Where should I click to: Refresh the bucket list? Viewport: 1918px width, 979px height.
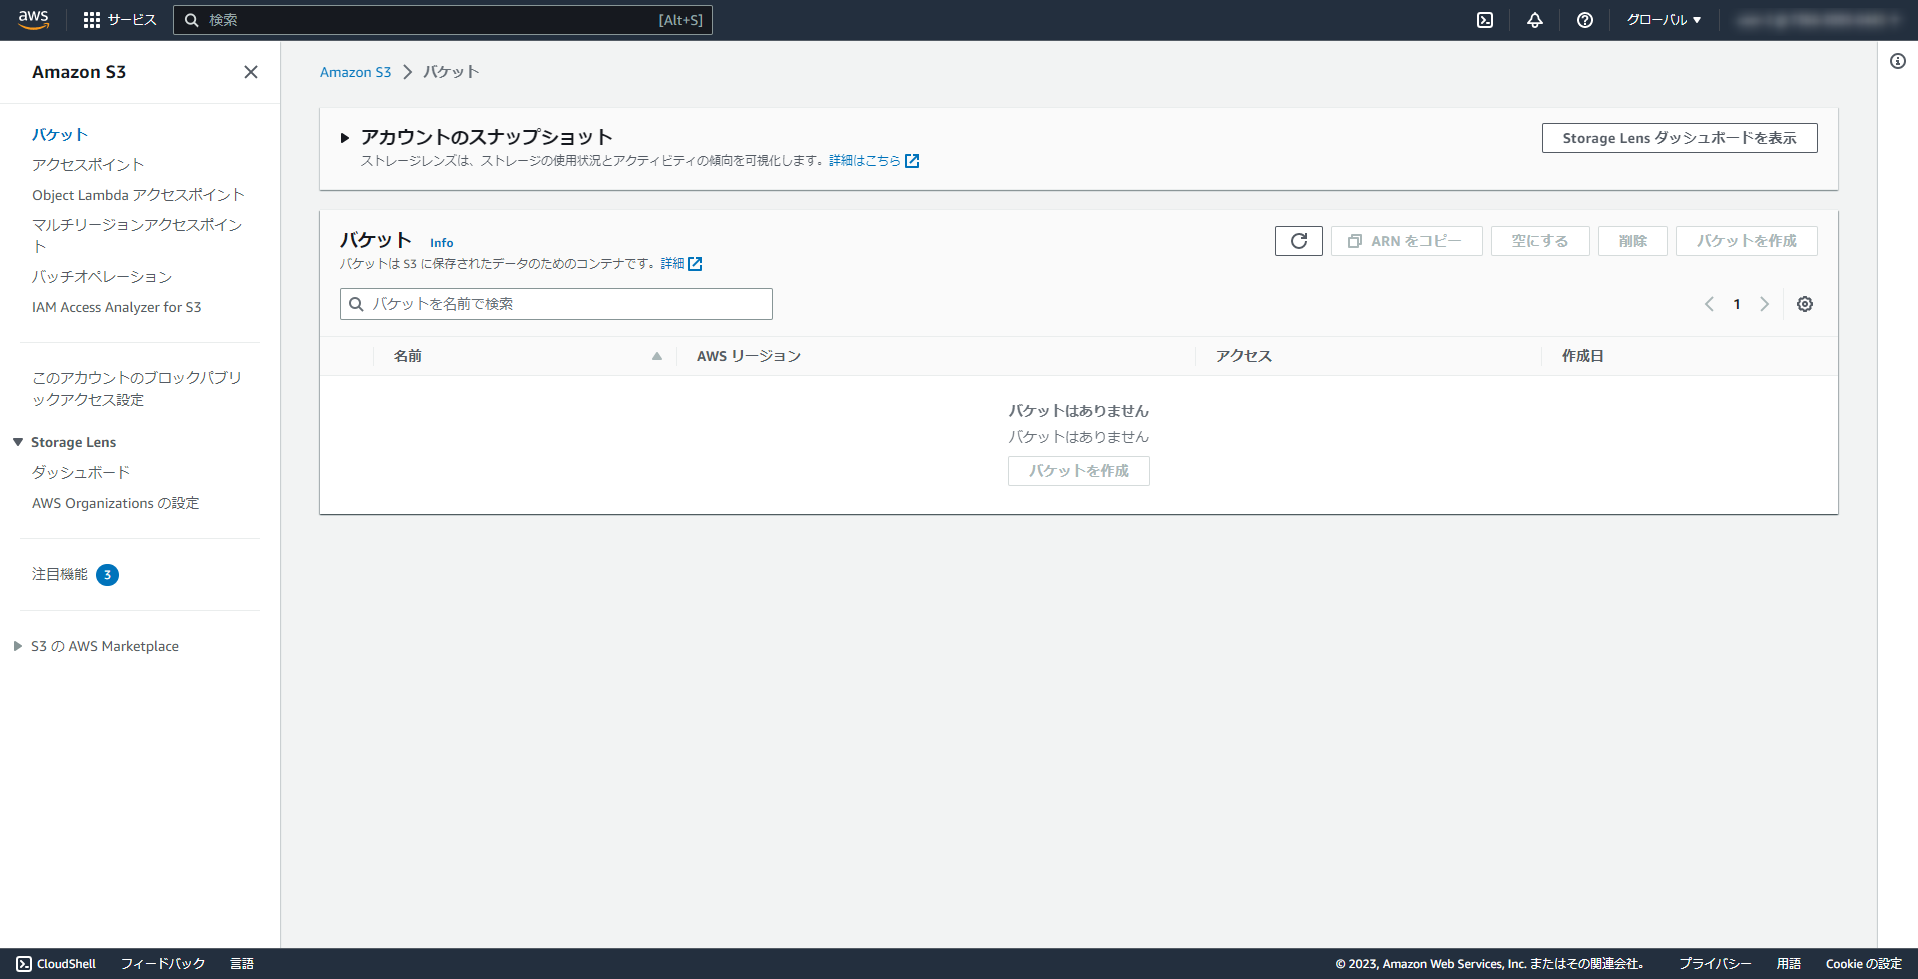point(1298,240)
